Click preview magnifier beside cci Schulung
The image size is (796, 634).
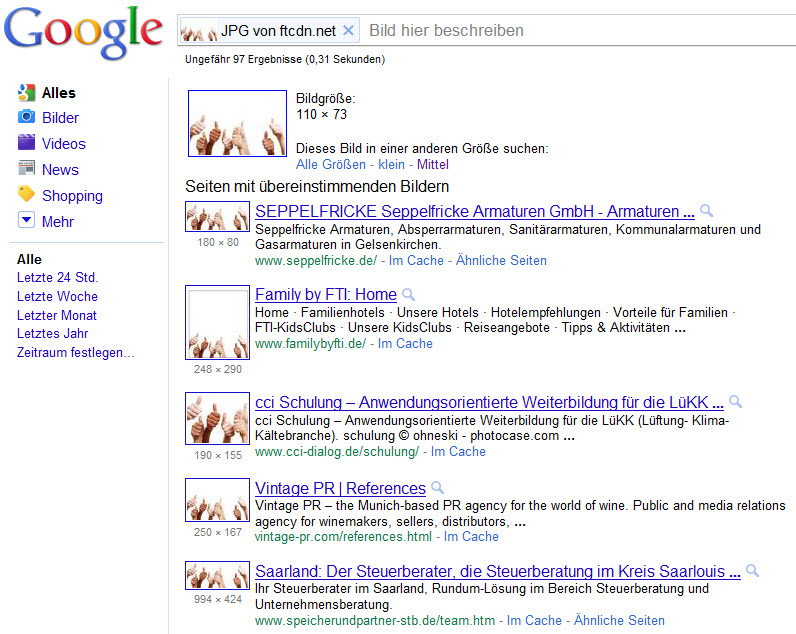(x=735, y=402)
